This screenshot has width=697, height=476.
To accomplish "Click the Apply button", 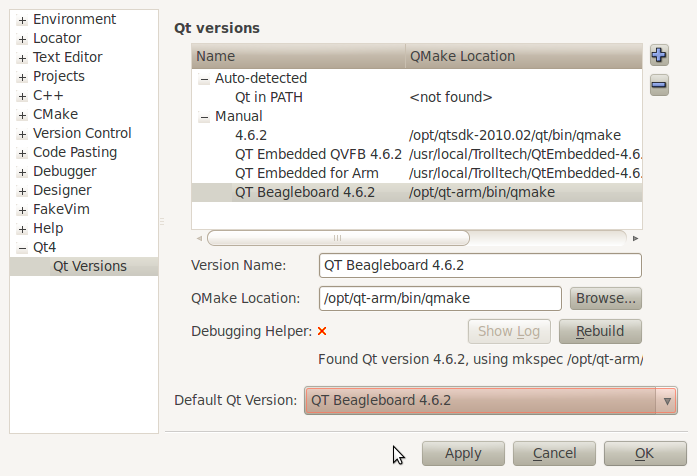I will (463, 453).
